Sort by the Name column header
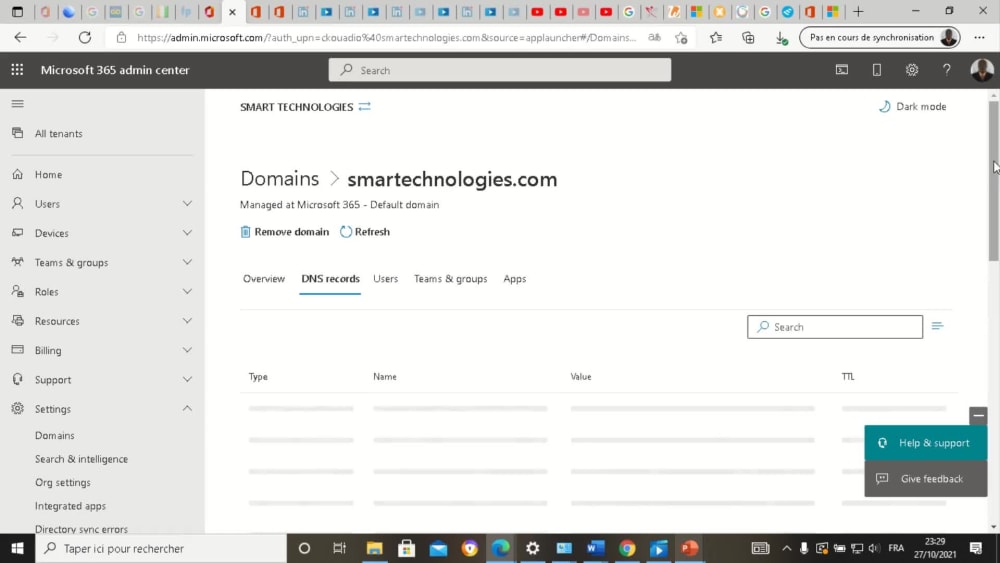The height and width of the screenshot is (563, 1000). [385, 377]
